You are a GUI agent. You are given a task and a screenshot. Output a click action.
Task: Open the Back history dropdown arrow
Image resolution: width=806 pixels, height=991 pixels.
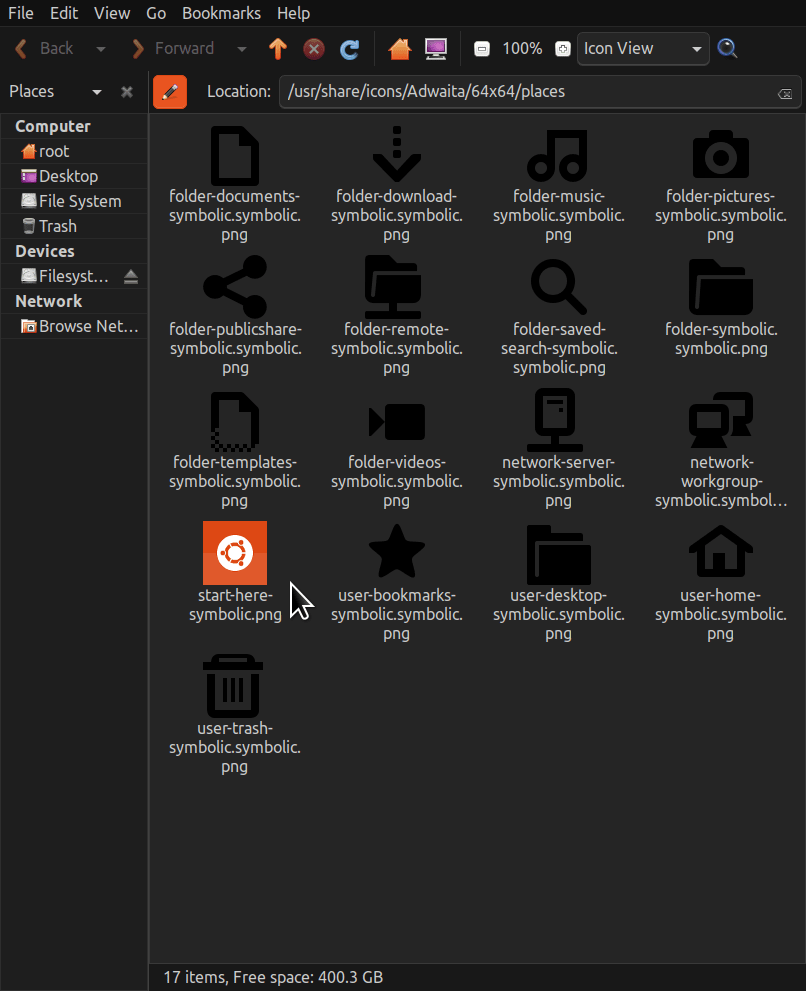tap(101, 49)
